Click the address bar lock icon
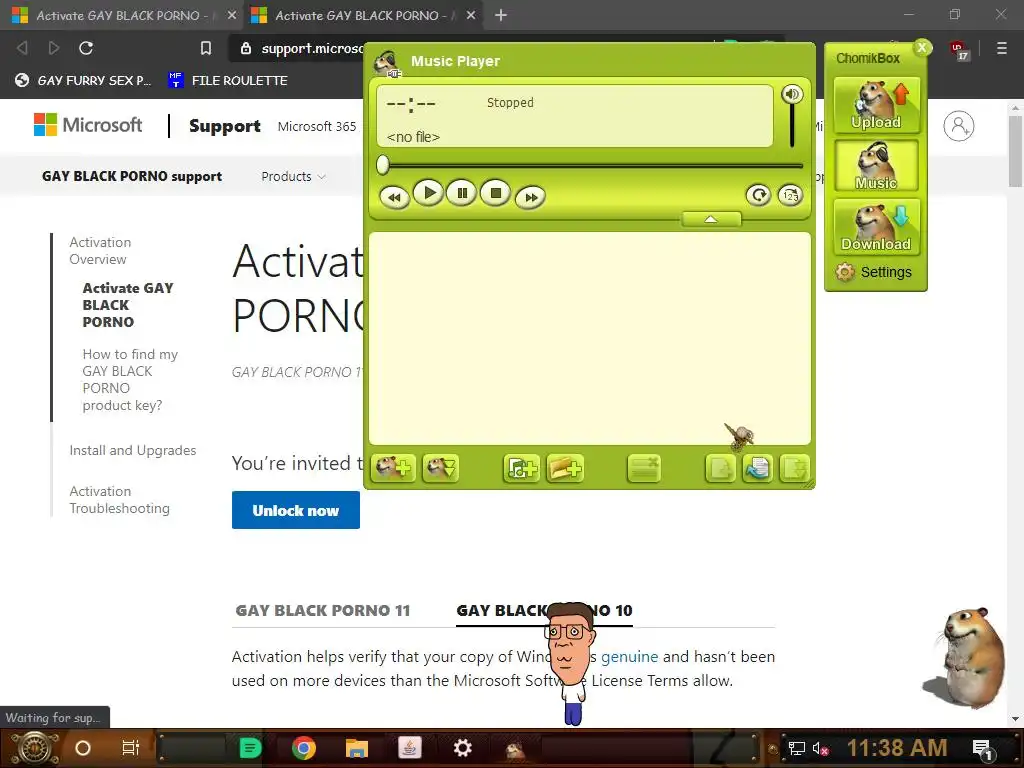The height and width of the screenshot is (768, 1024). pyautogui.click(x=246, y=48)
